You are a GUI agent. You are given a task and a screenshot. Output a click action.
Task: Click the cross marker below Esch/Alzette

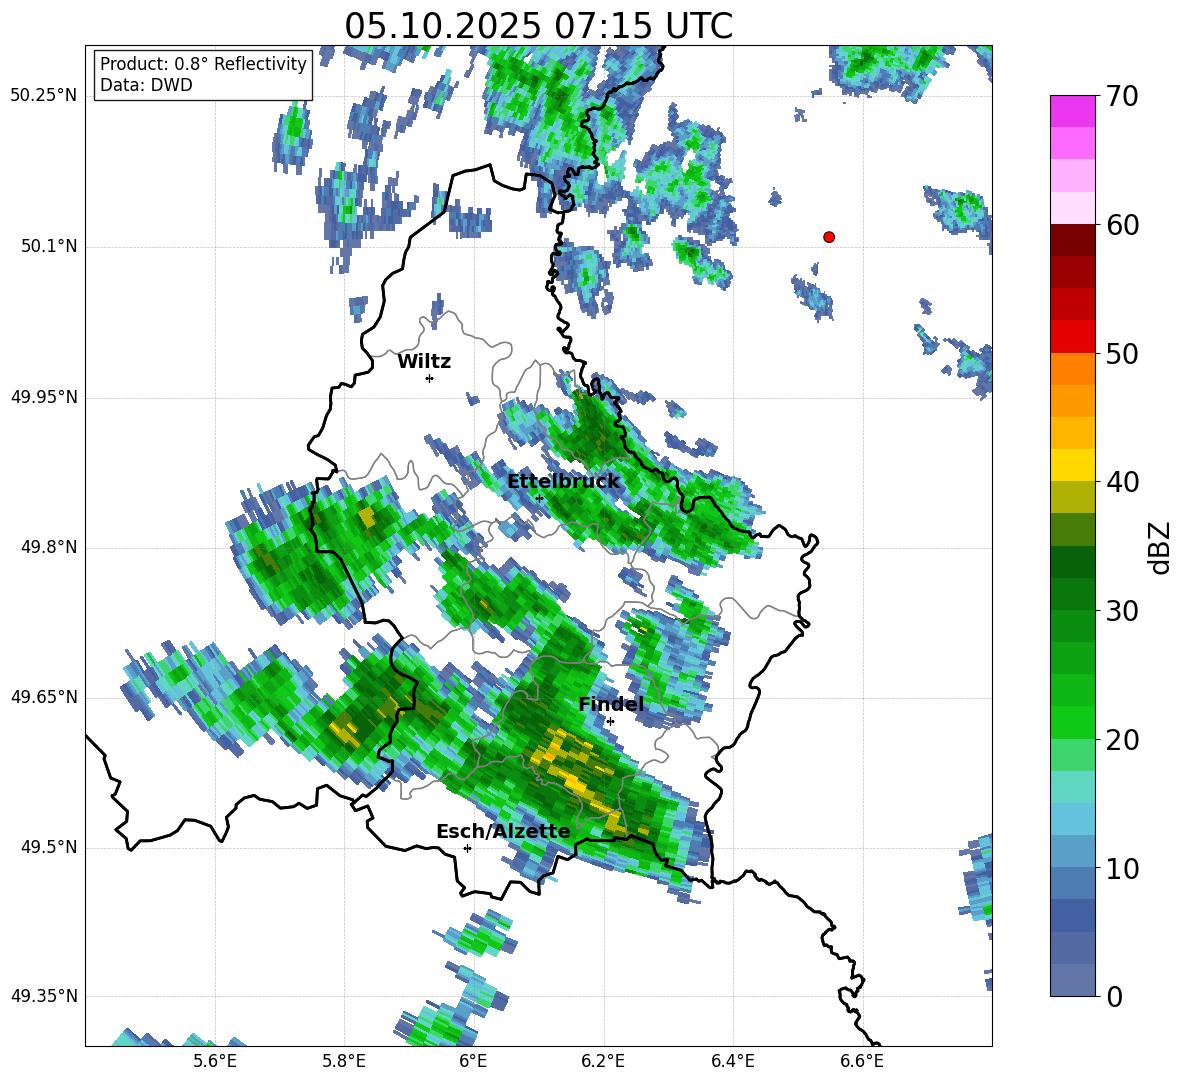pos(467,848)
